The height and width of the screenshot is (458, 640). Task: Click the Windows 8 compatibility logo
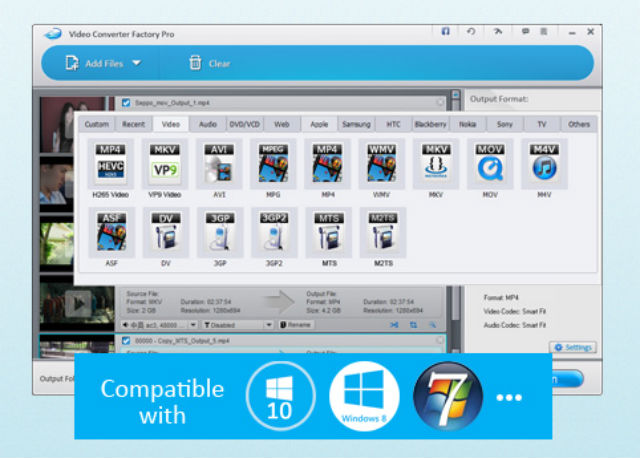(x=364, y=396)
